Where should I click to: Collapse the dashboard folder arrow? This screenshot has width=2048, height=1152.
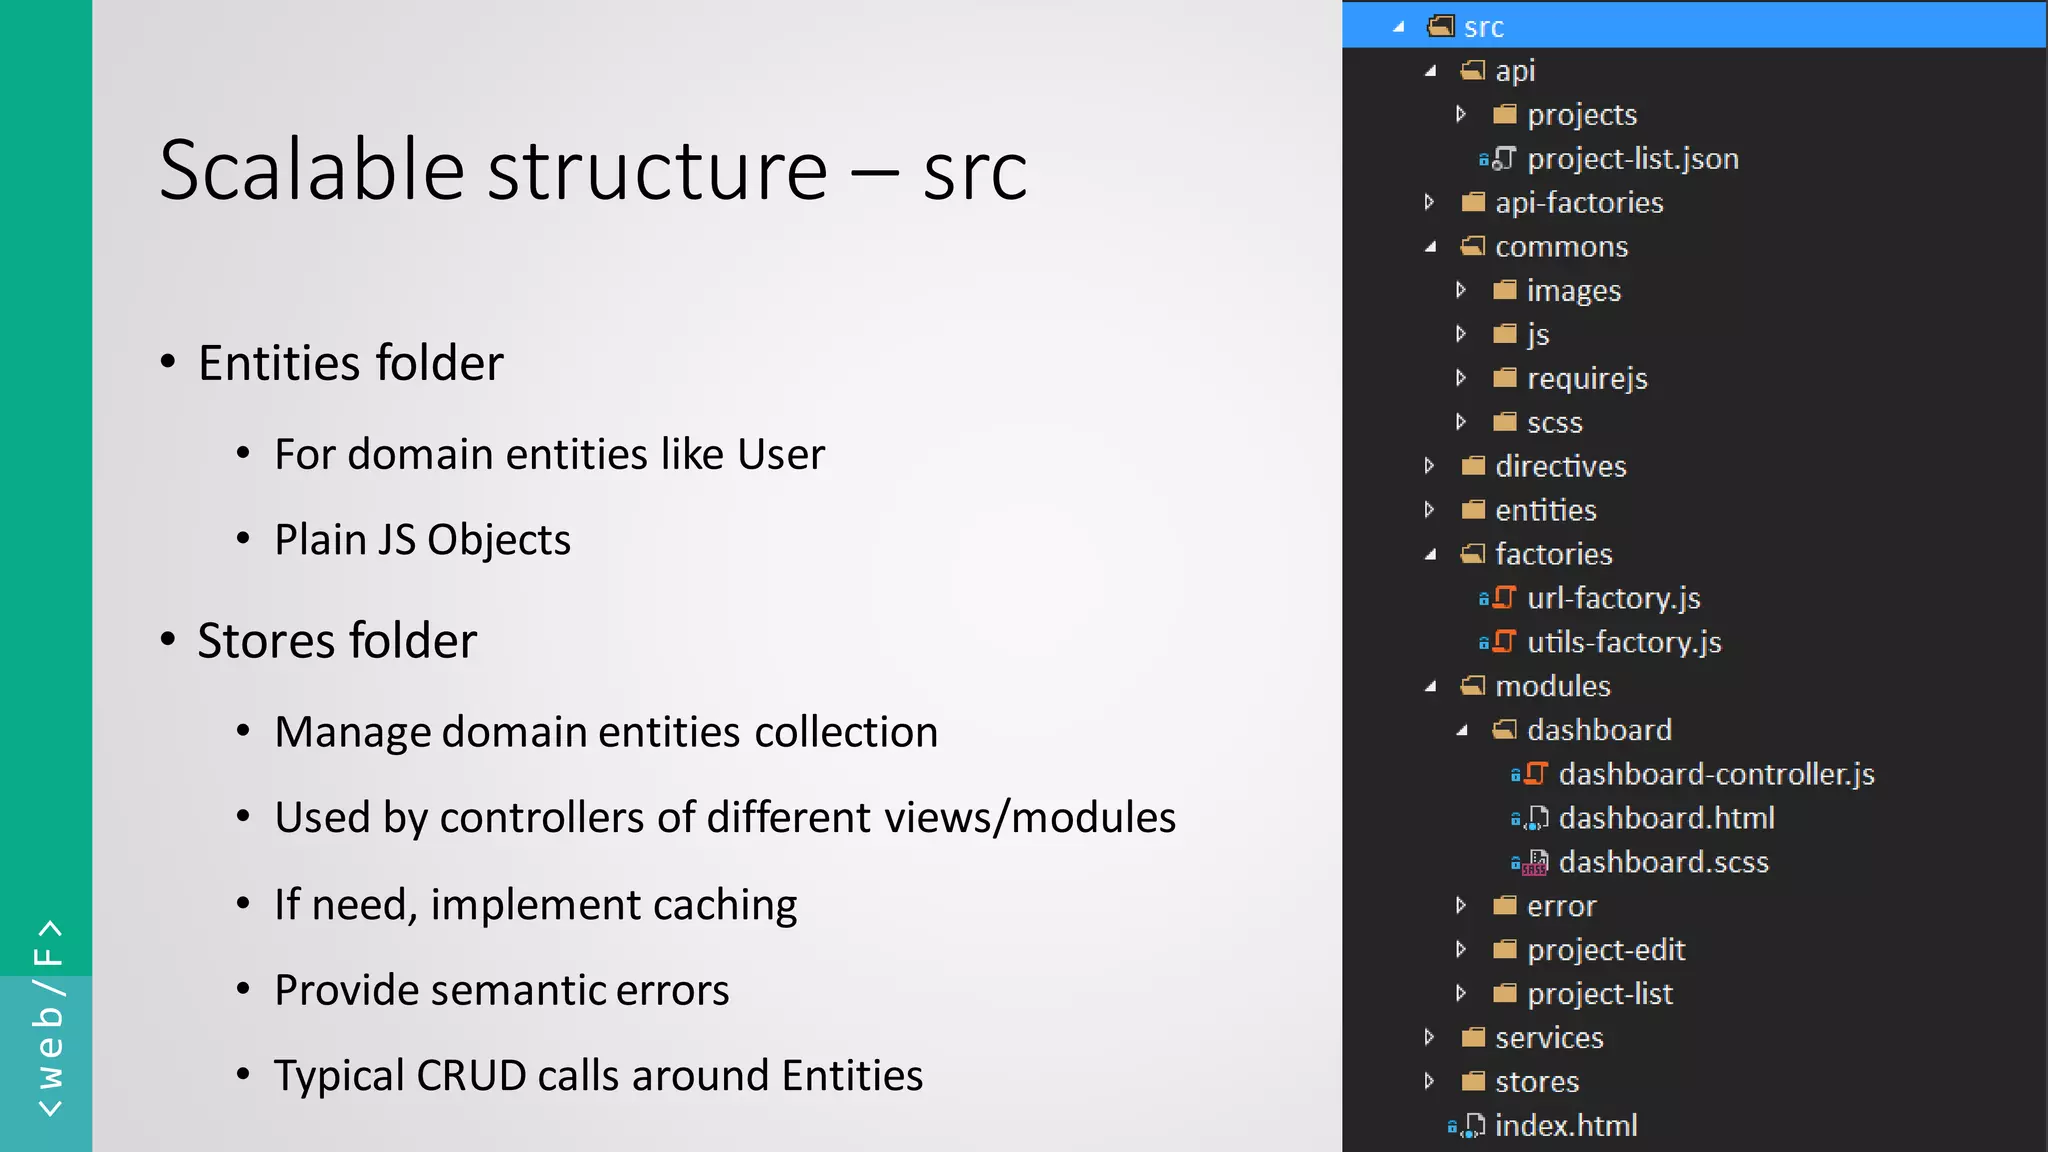1463,731
